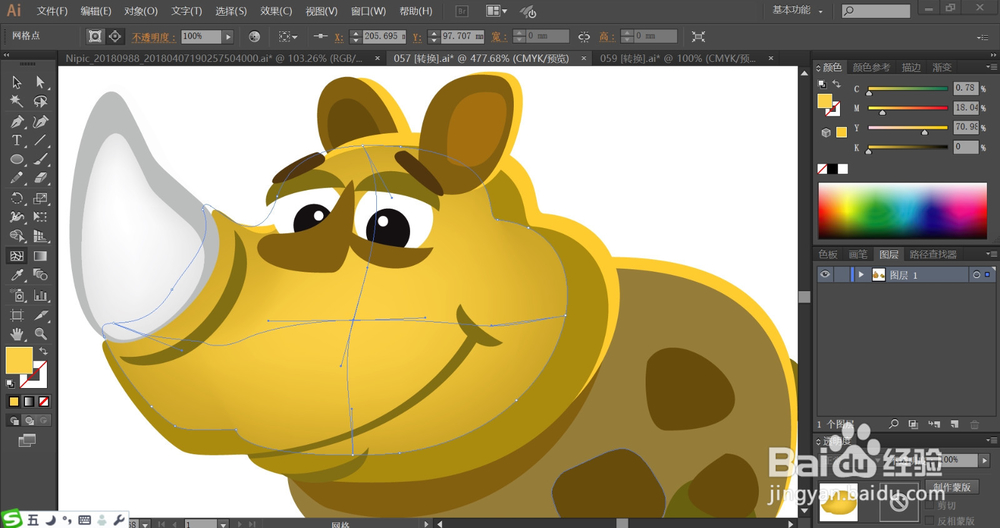Select the Line Segment tool
The width and height of the screenshot is (1000, 528).
(41, 140)
